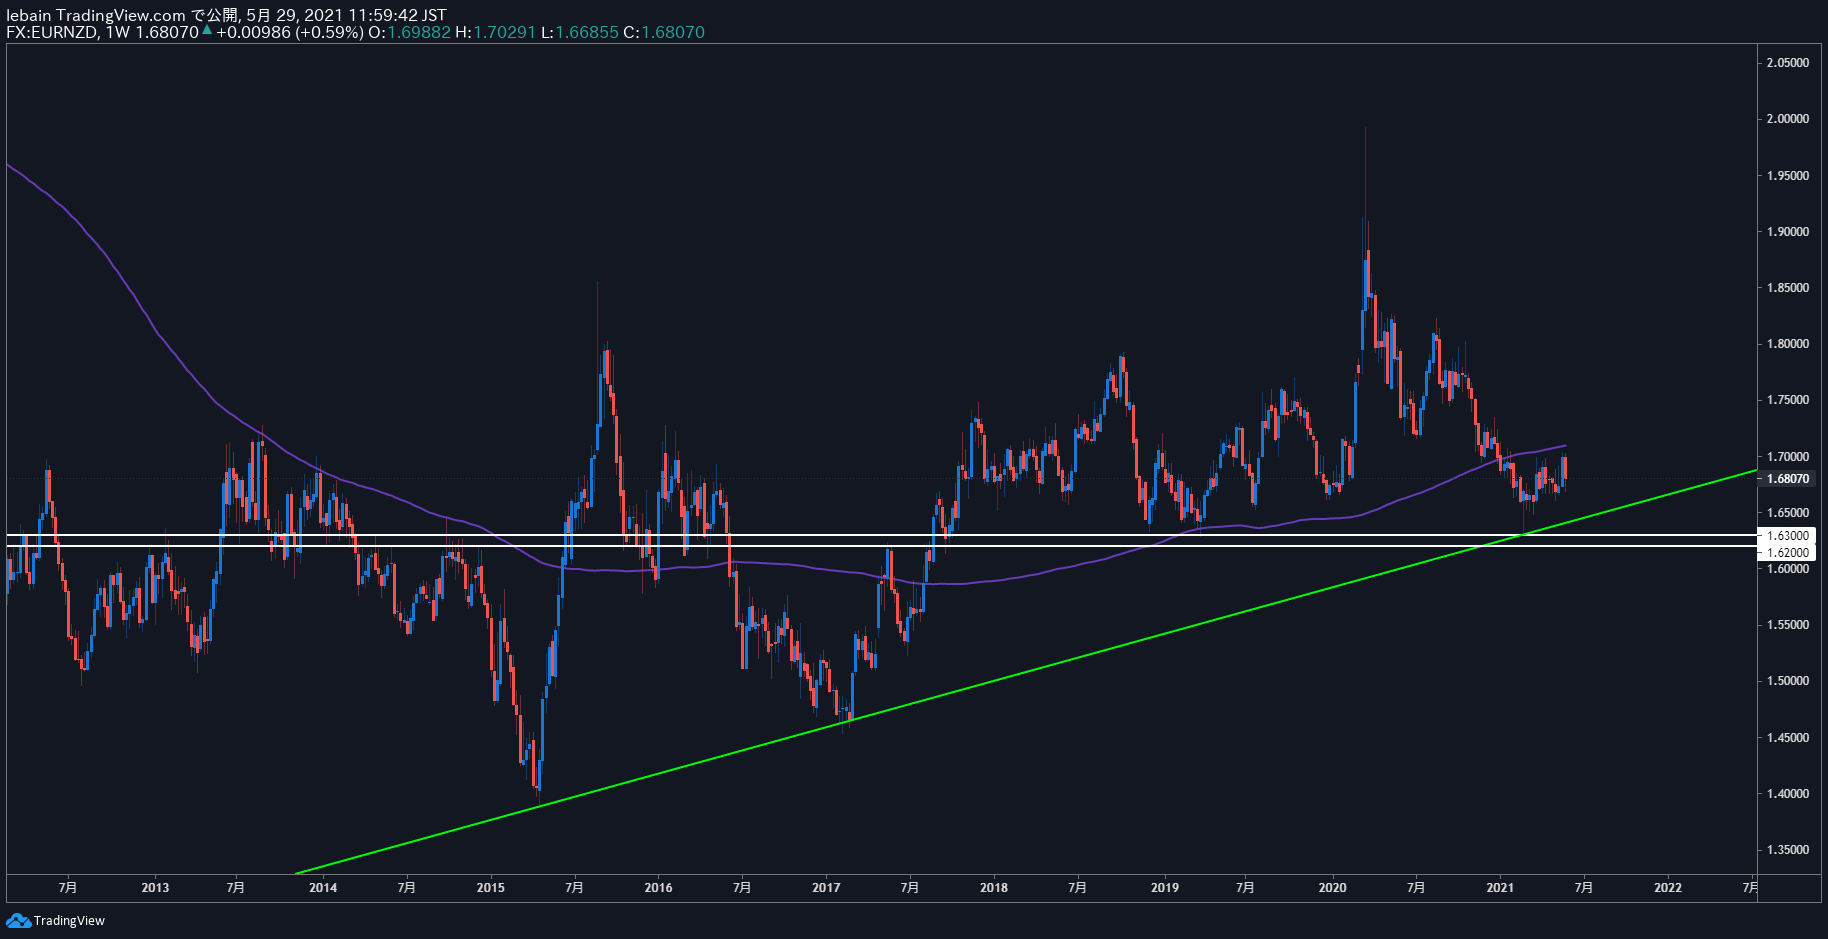Viewport: 1828px width, 939px height.
Task: Click the lebain TradingView.com publication header
Action: [226, 15]
